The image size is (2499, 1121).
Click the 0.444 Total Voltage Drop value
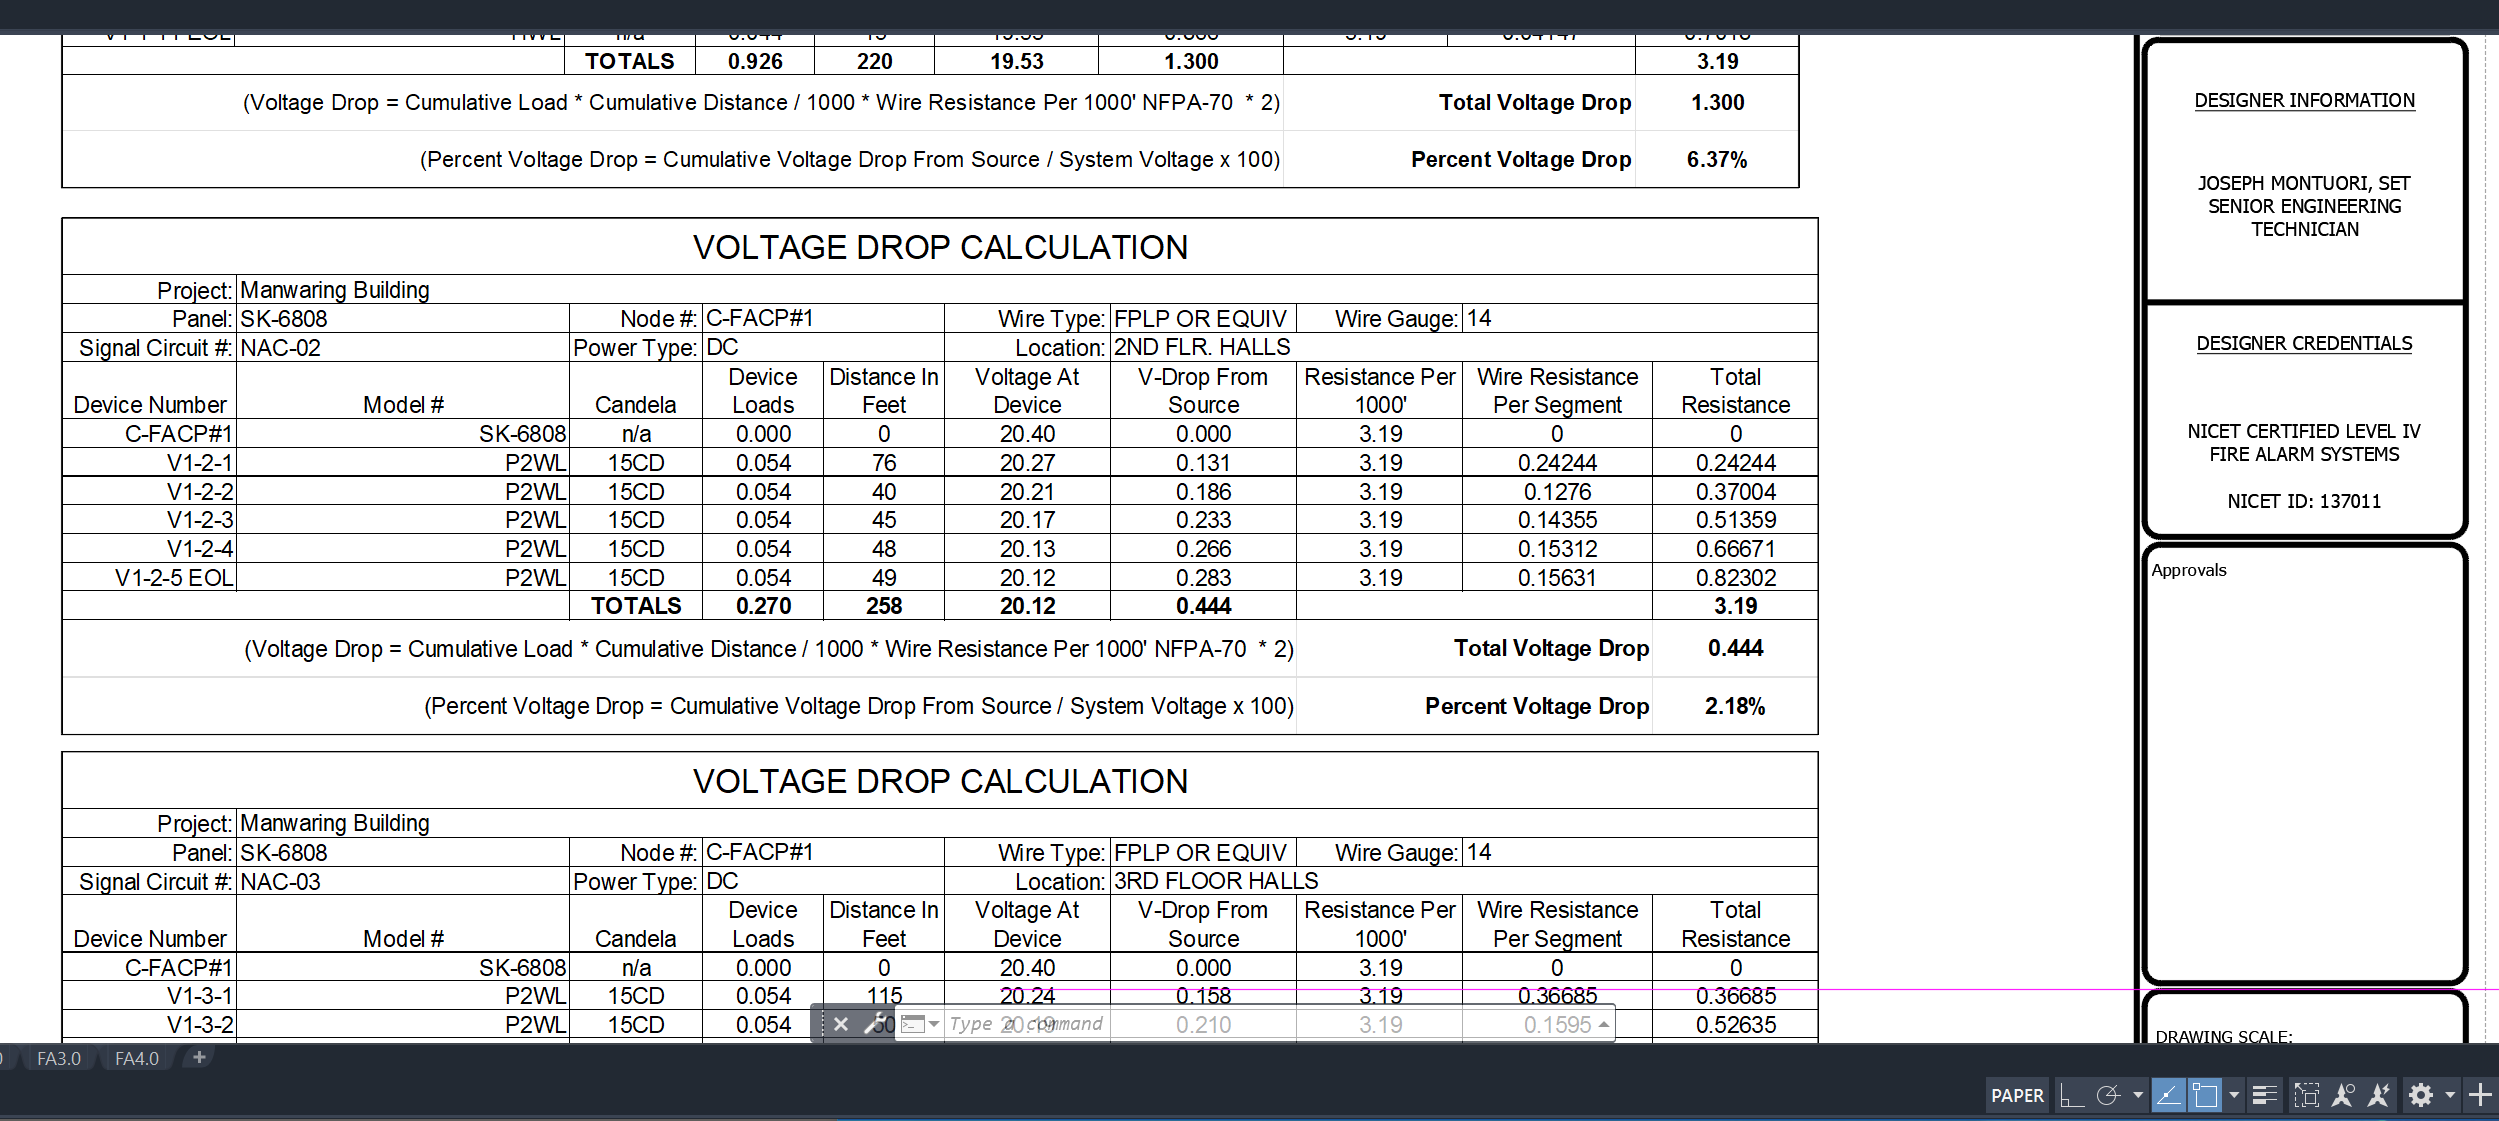[x=1735, y=648]
